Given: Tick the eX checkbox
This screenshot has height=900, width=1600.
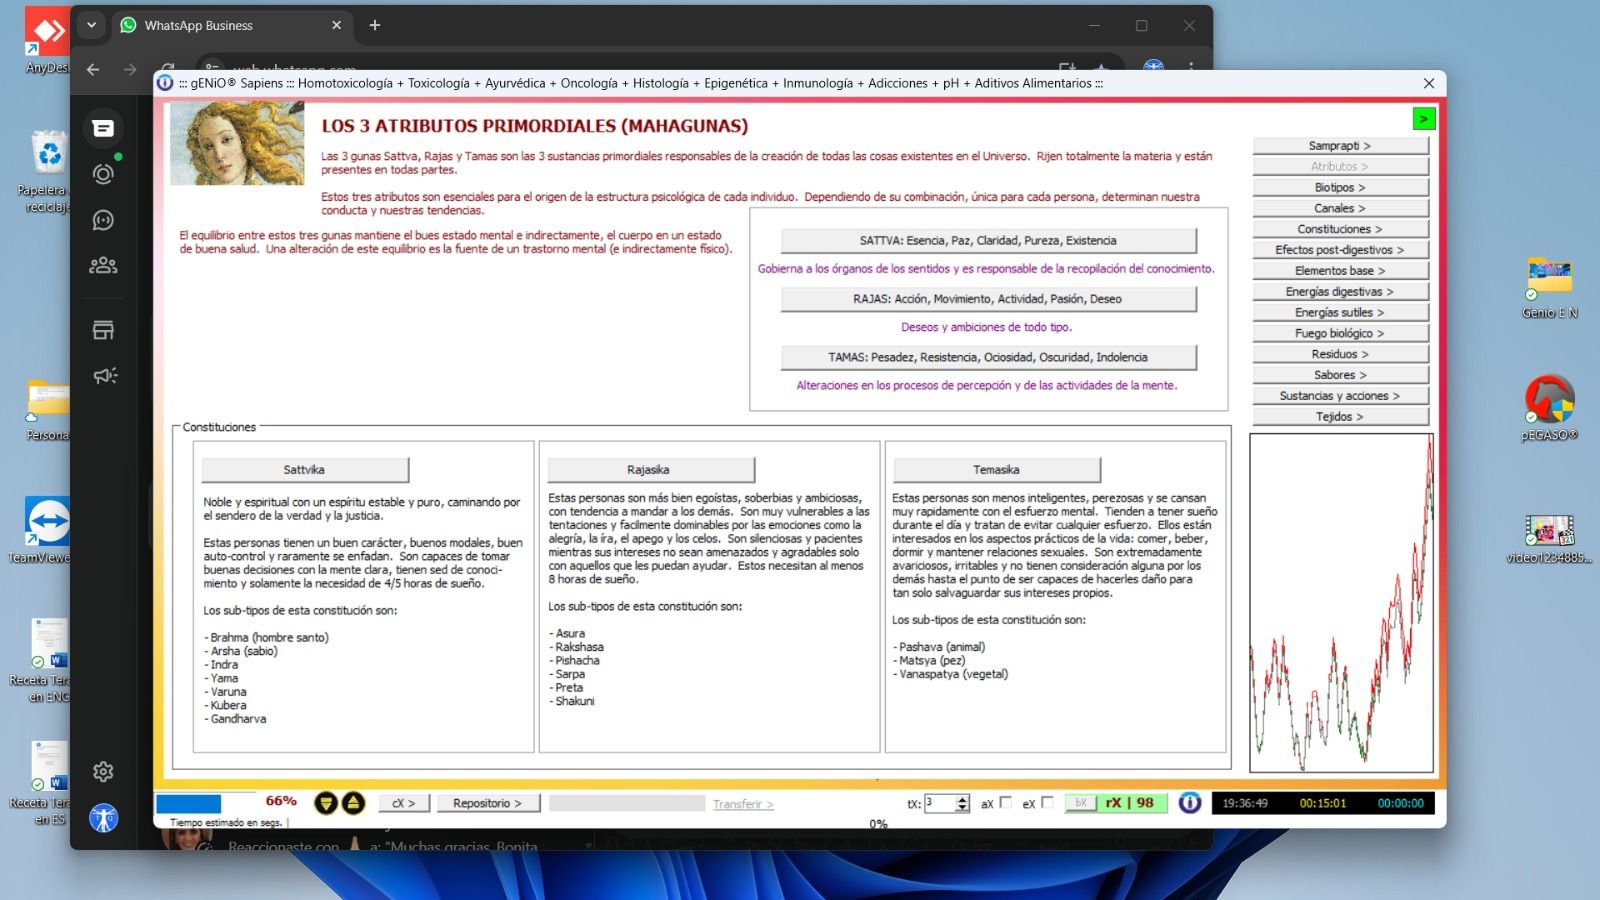Looking at the screenshot, I should [1047, 802].
